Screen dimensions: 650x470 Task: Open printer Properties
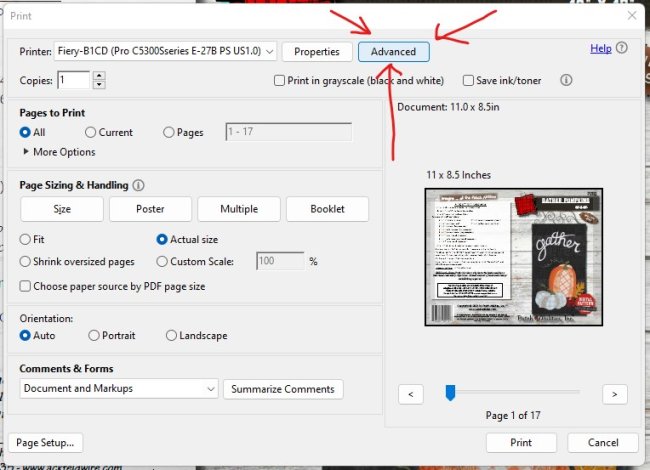(x=317, y=52)
